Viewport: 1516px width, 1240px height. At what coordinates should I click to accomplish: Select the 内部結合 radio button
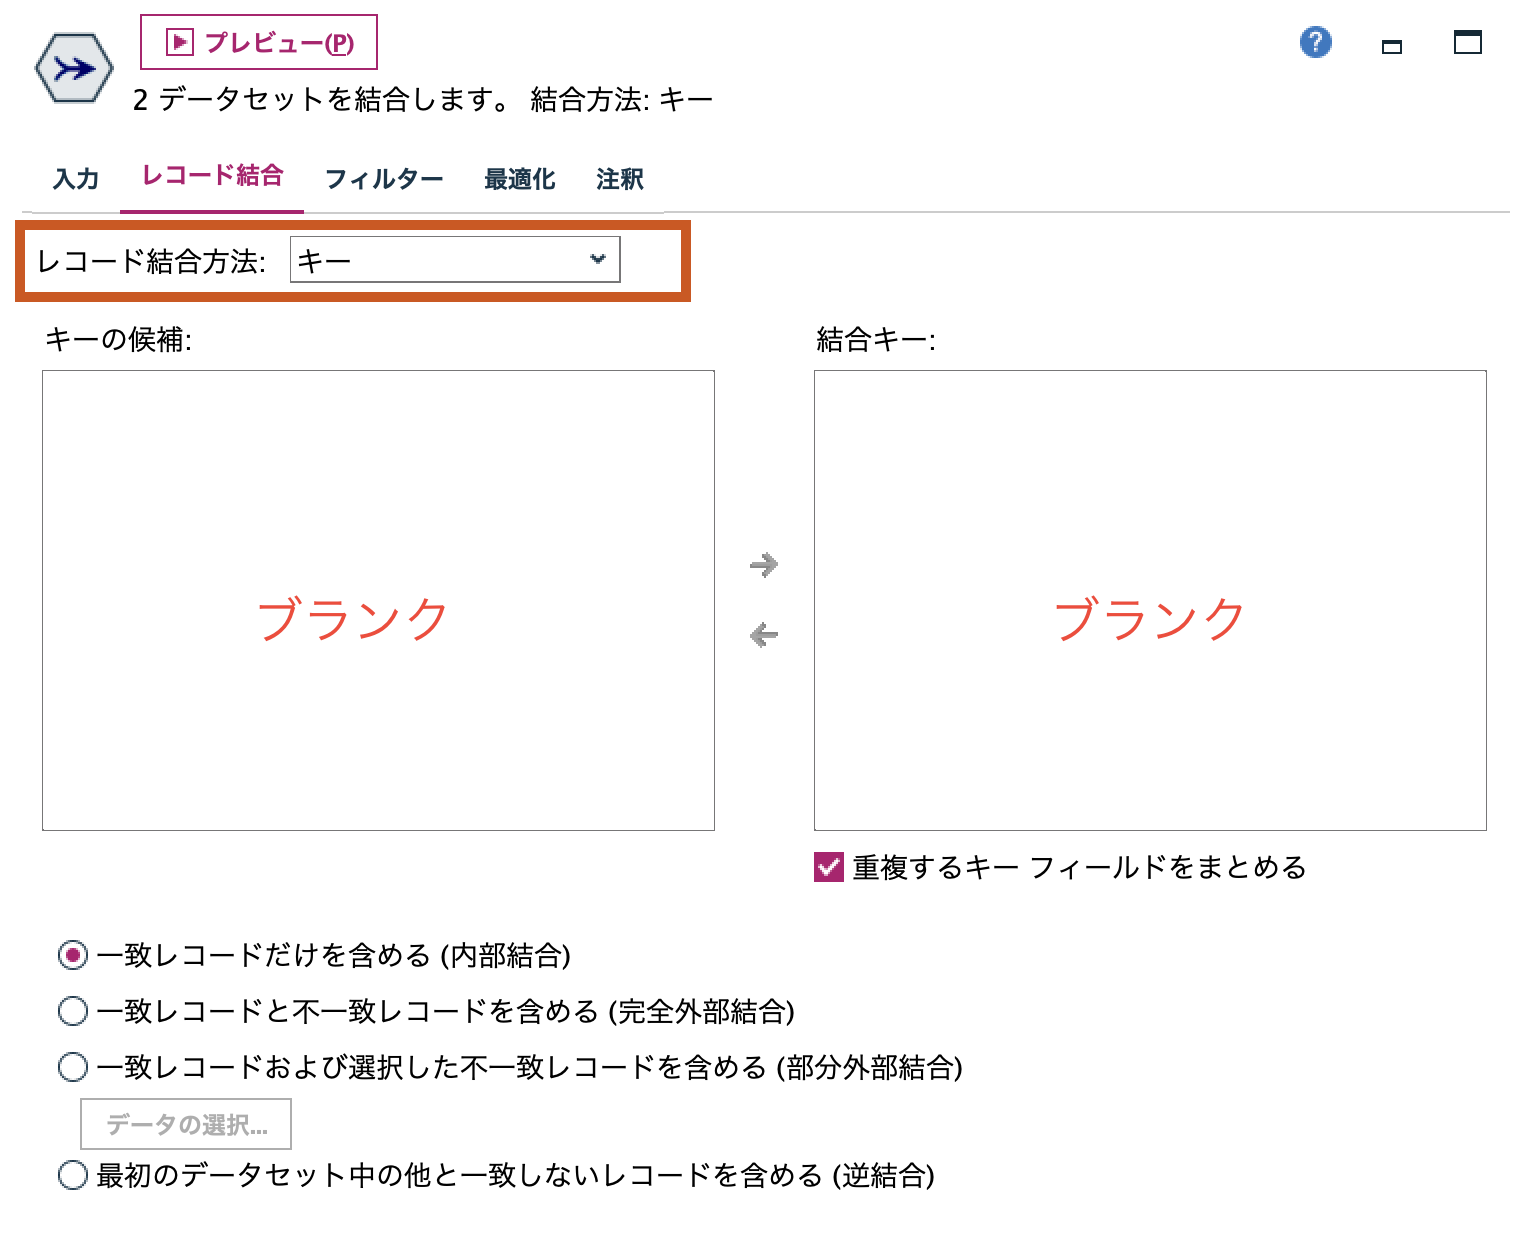[72, 955]
